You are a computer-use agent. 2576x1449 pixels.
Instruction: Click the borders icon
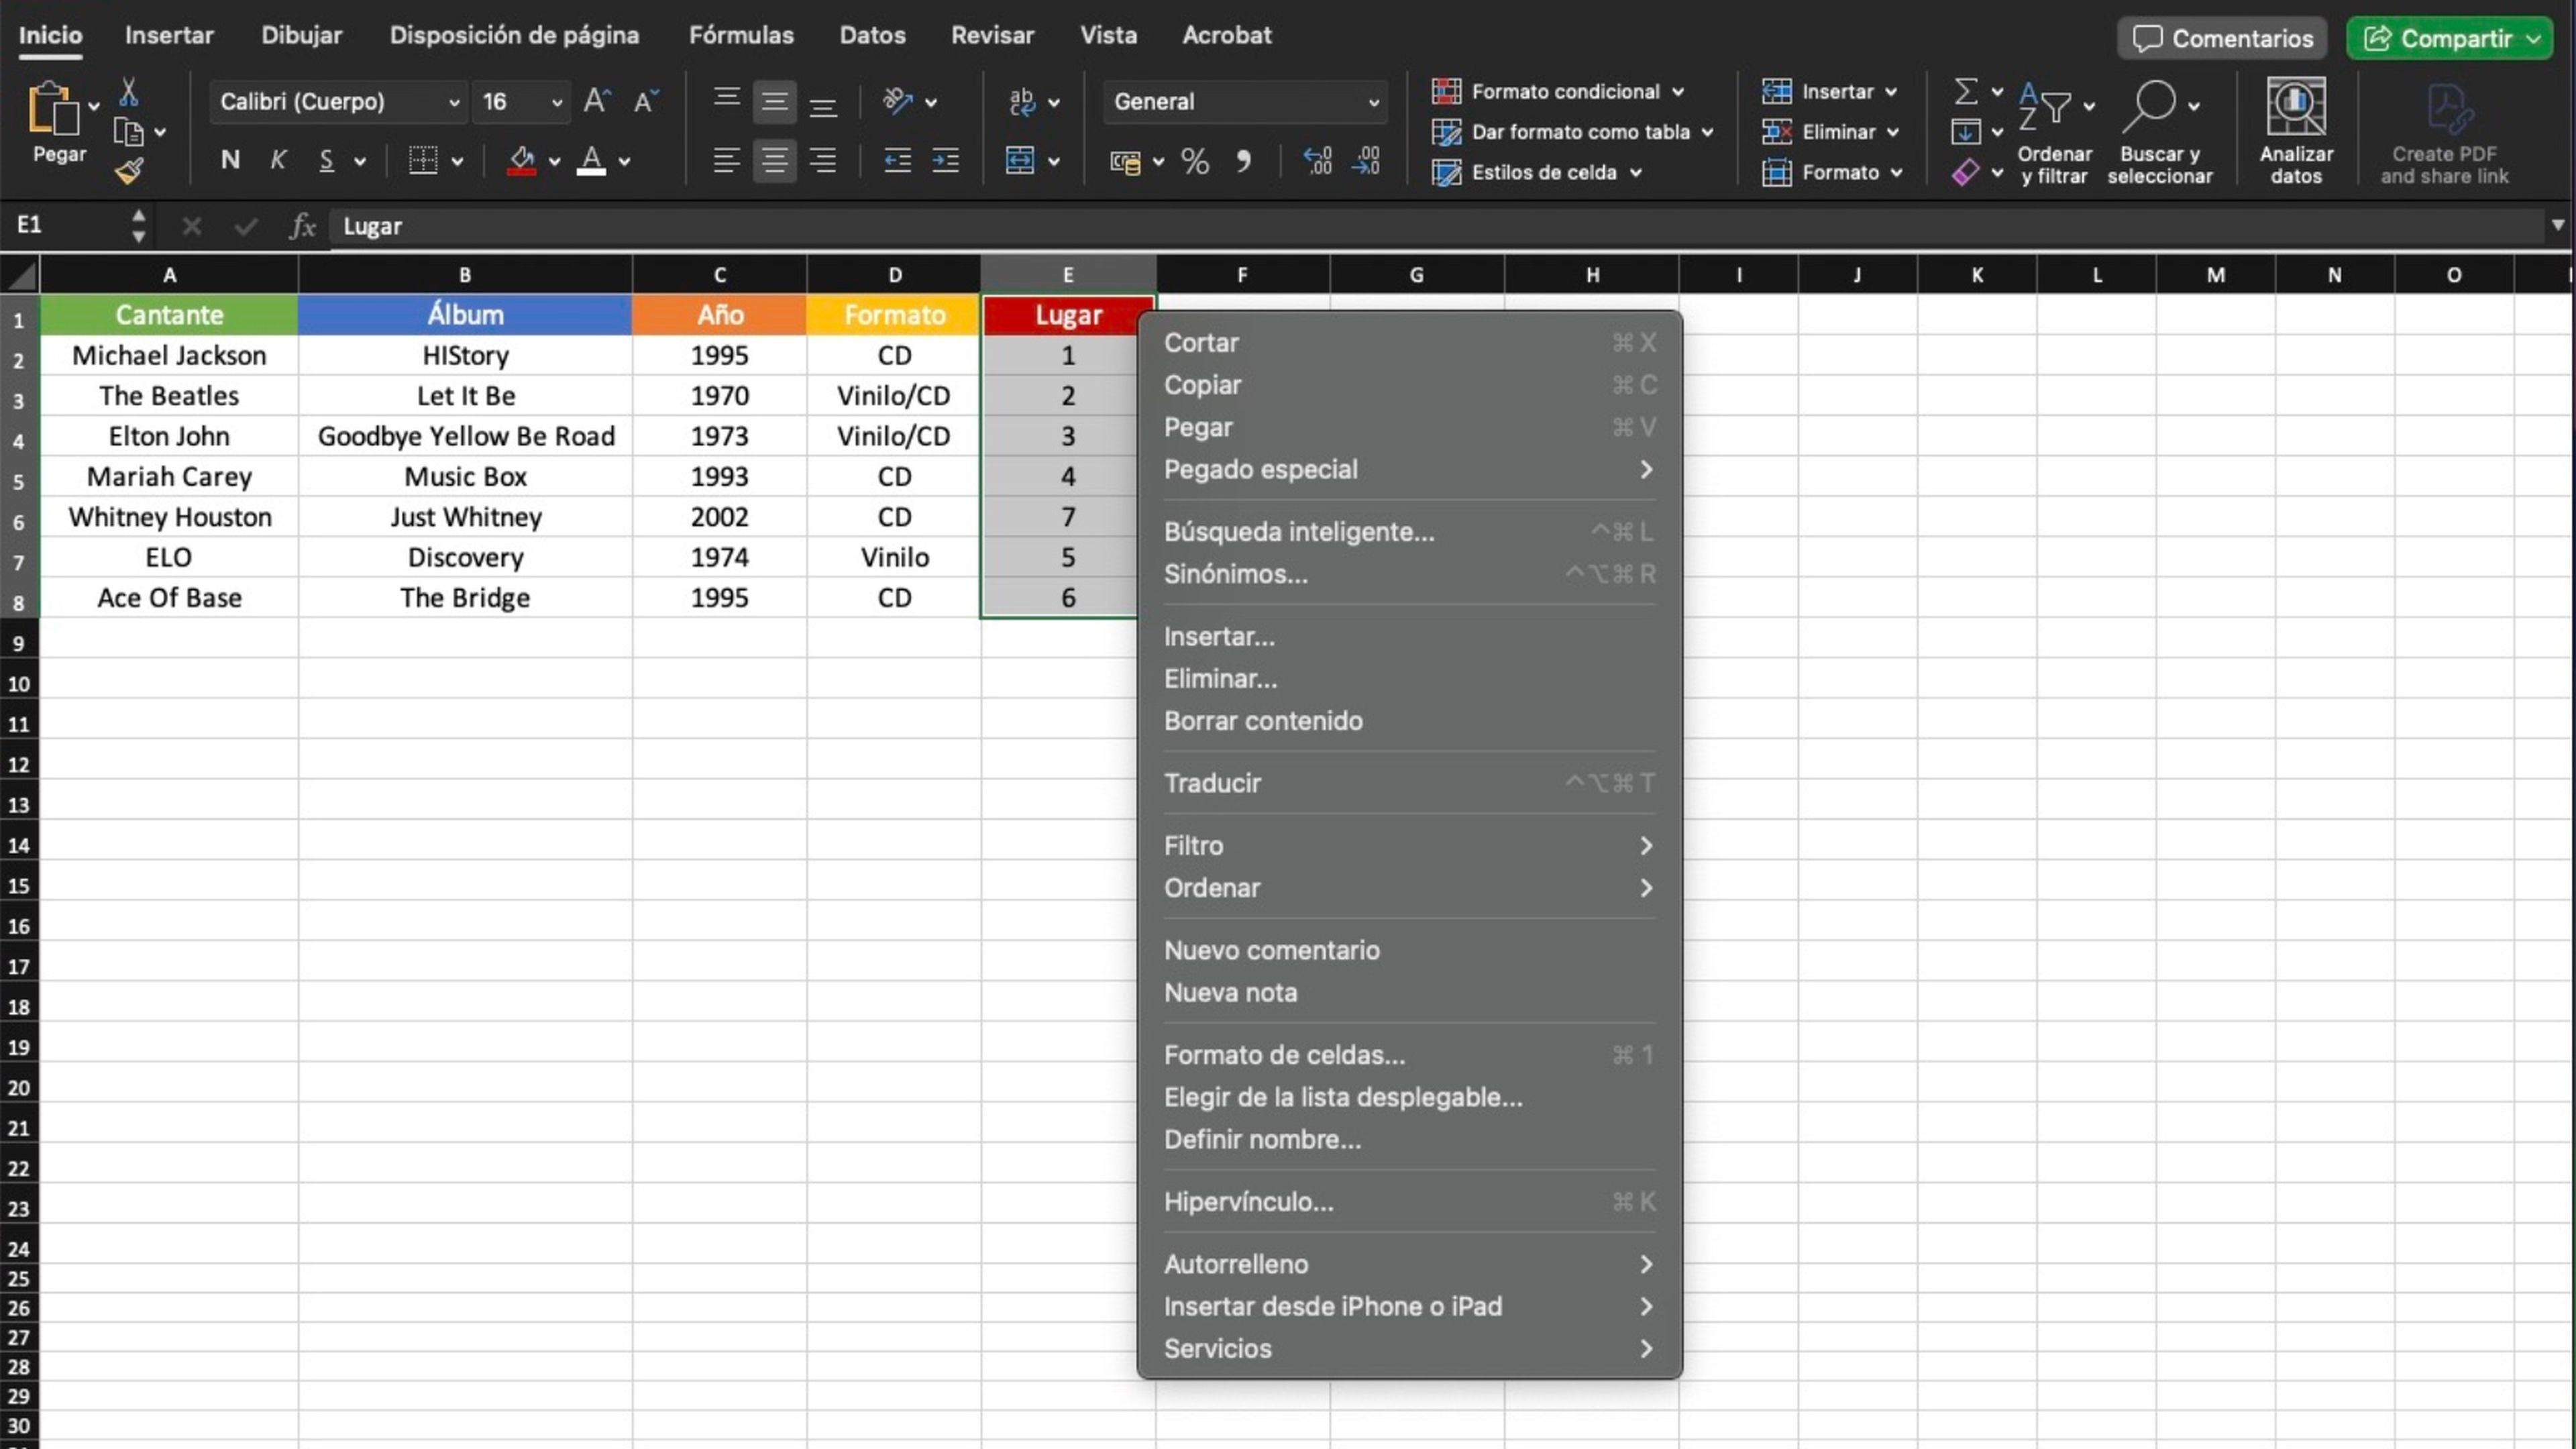(x=423, y=160)
